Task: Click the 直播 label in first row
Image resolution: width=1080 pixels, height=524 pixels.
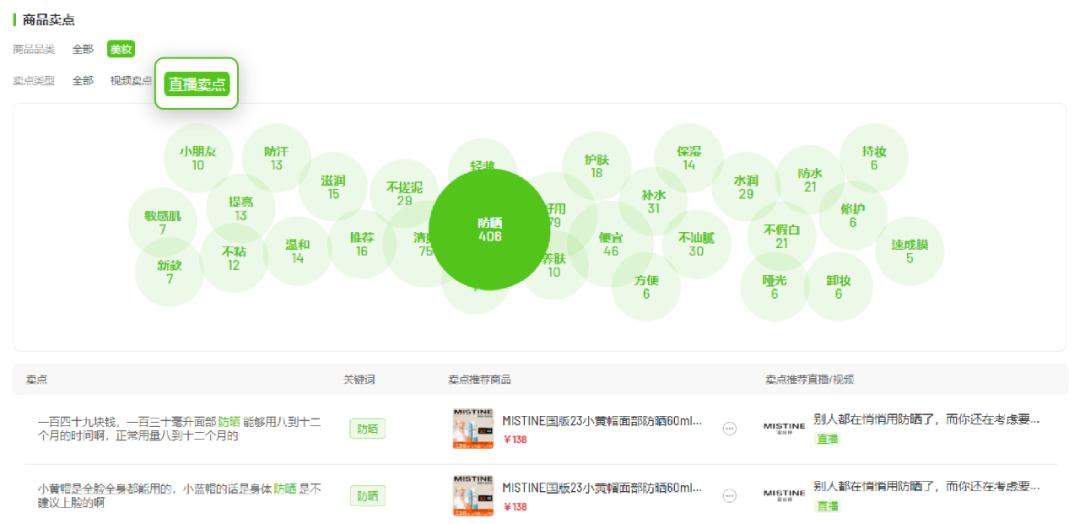Action: tap(827, 439)
